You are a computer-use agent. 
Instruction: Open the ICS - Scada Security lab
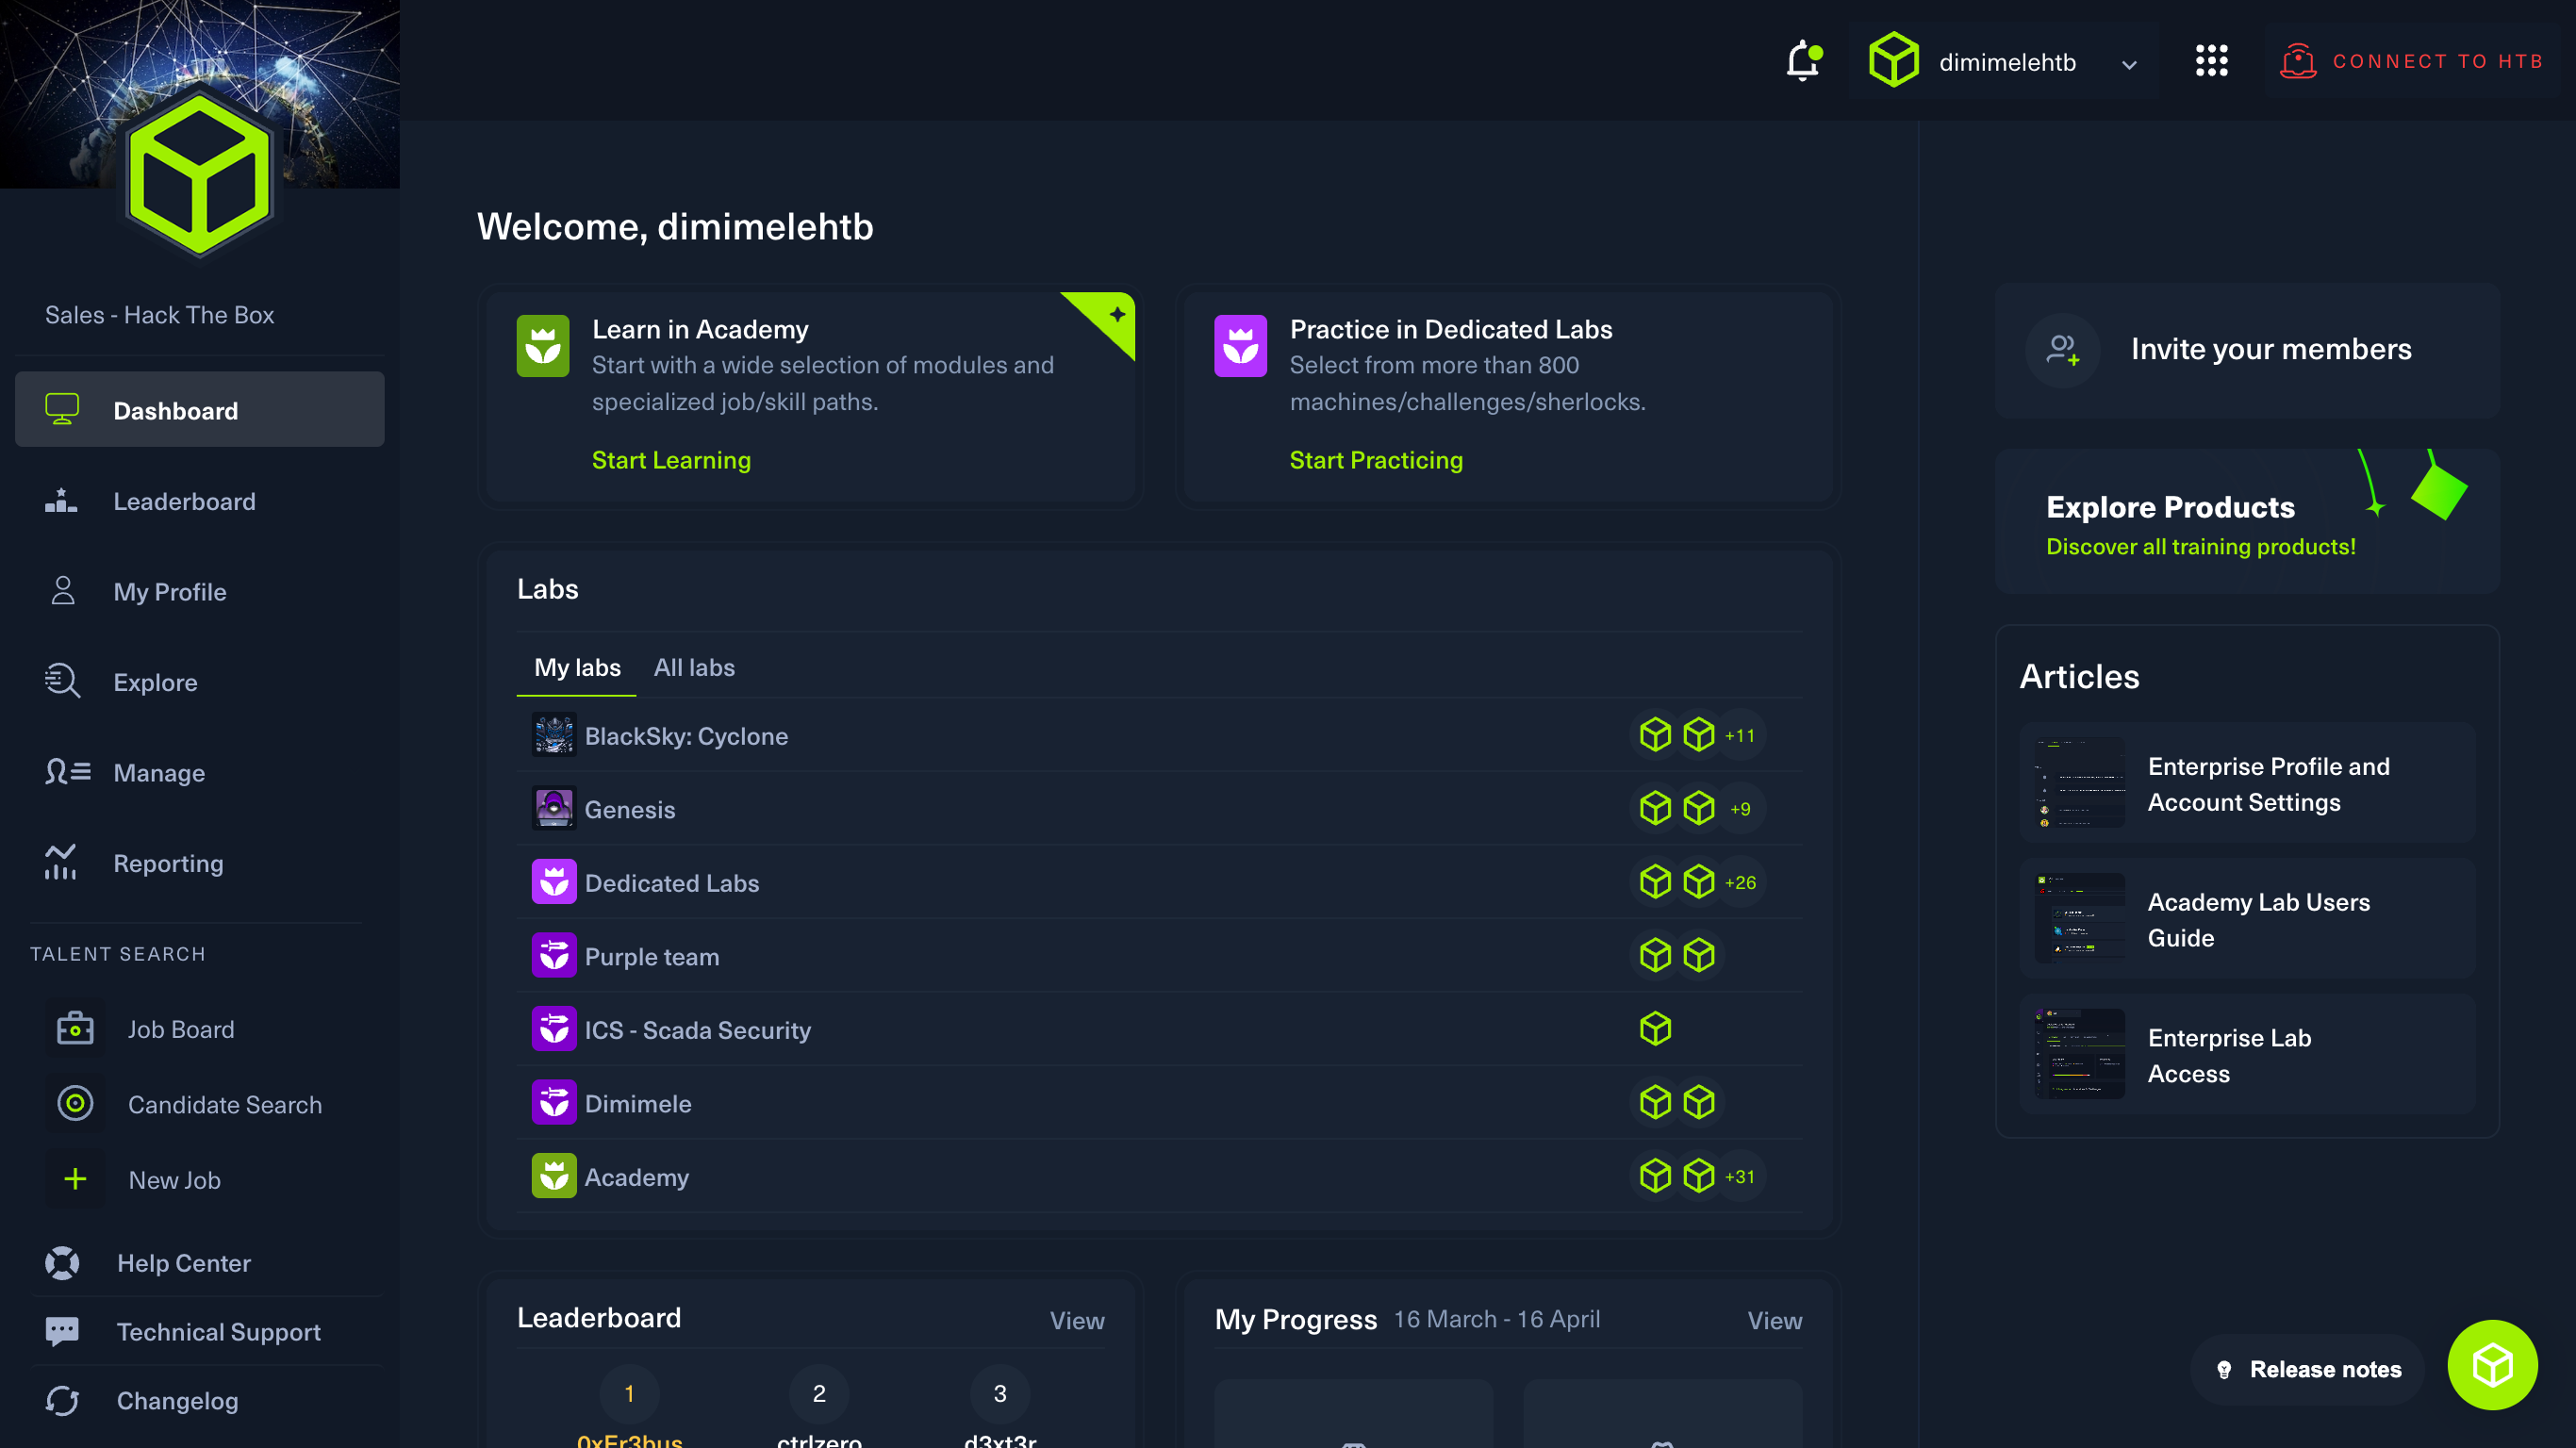(1160, 1029)
